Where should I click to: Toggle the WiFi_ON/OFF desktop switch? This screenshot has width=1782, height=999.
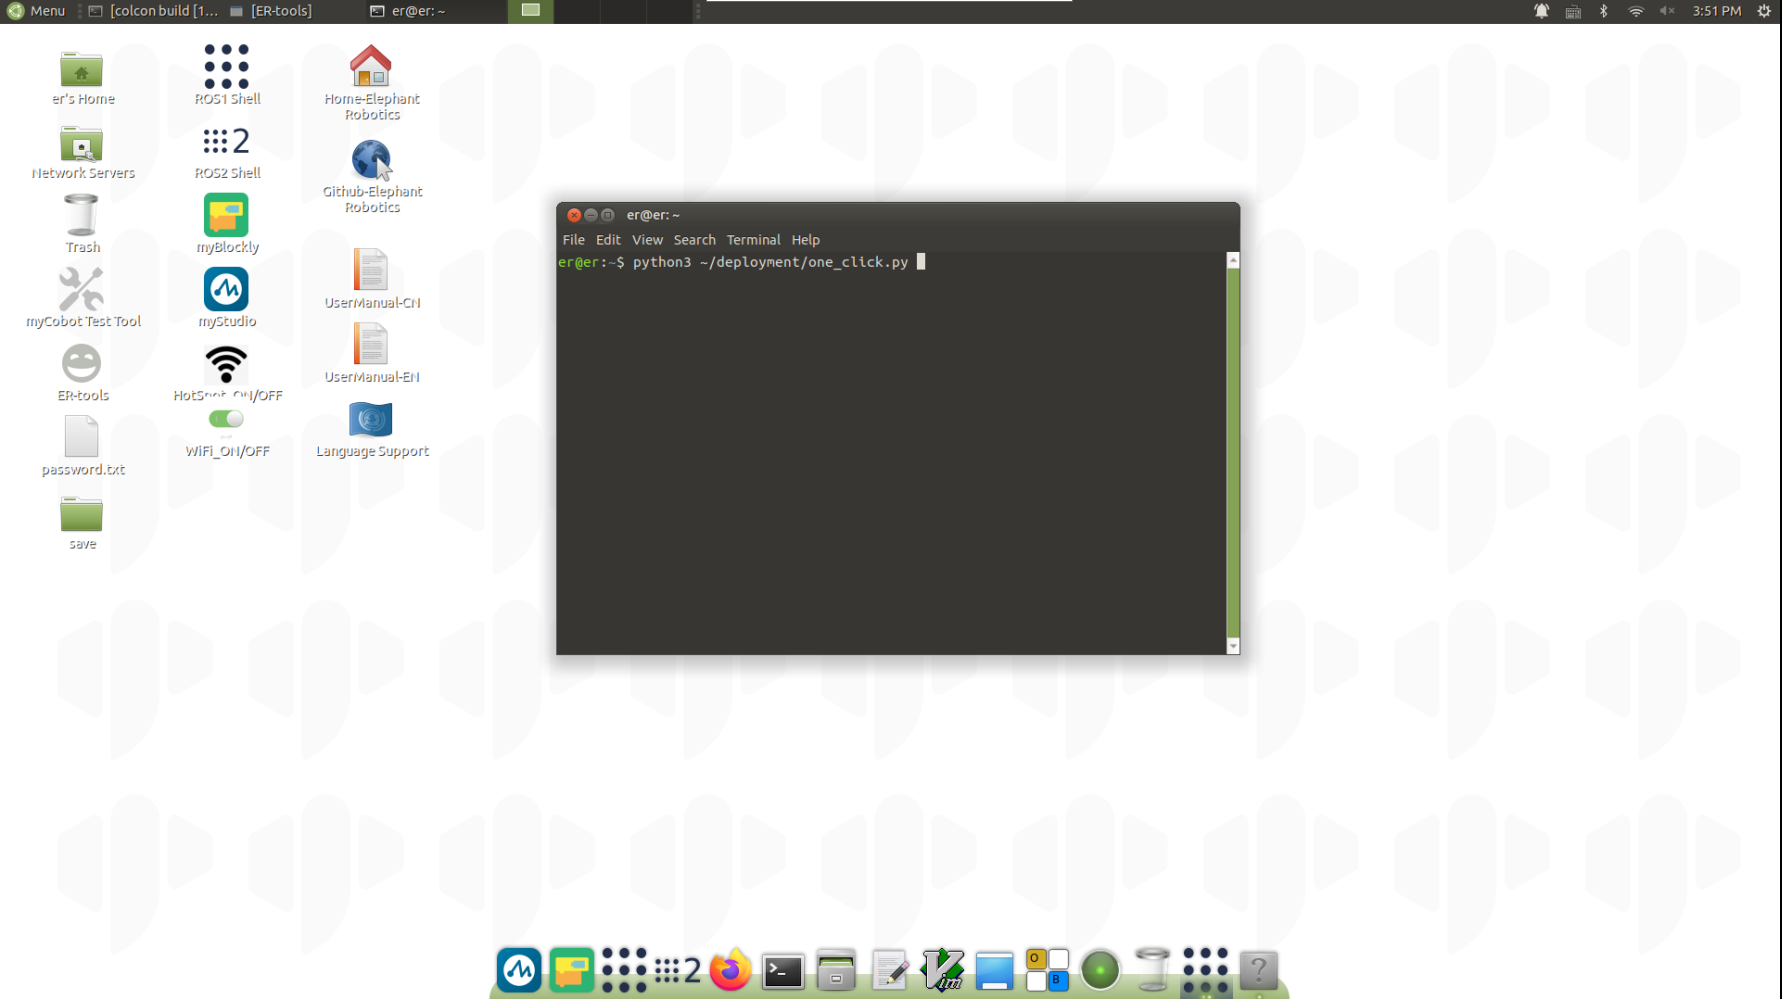[226, 419]
